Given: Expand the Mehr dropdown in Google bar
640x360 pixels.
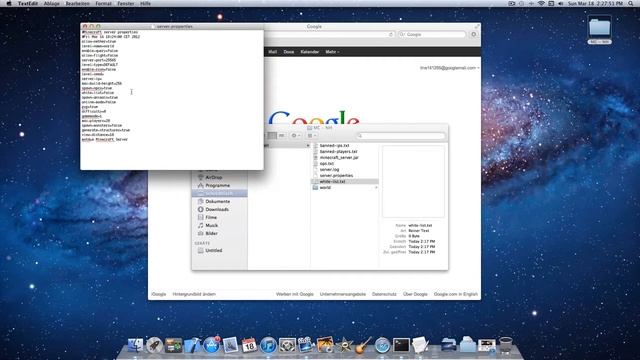Looking at the screenshot, I should (332, 52).
